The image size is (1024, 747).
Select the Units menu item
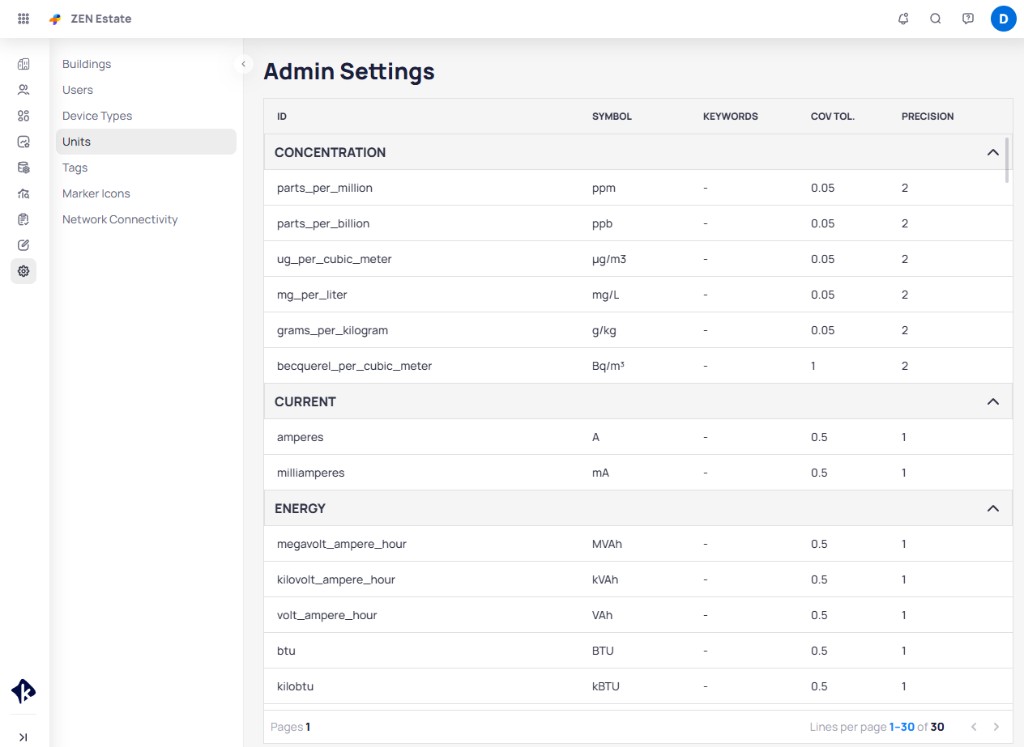point(146,142)
